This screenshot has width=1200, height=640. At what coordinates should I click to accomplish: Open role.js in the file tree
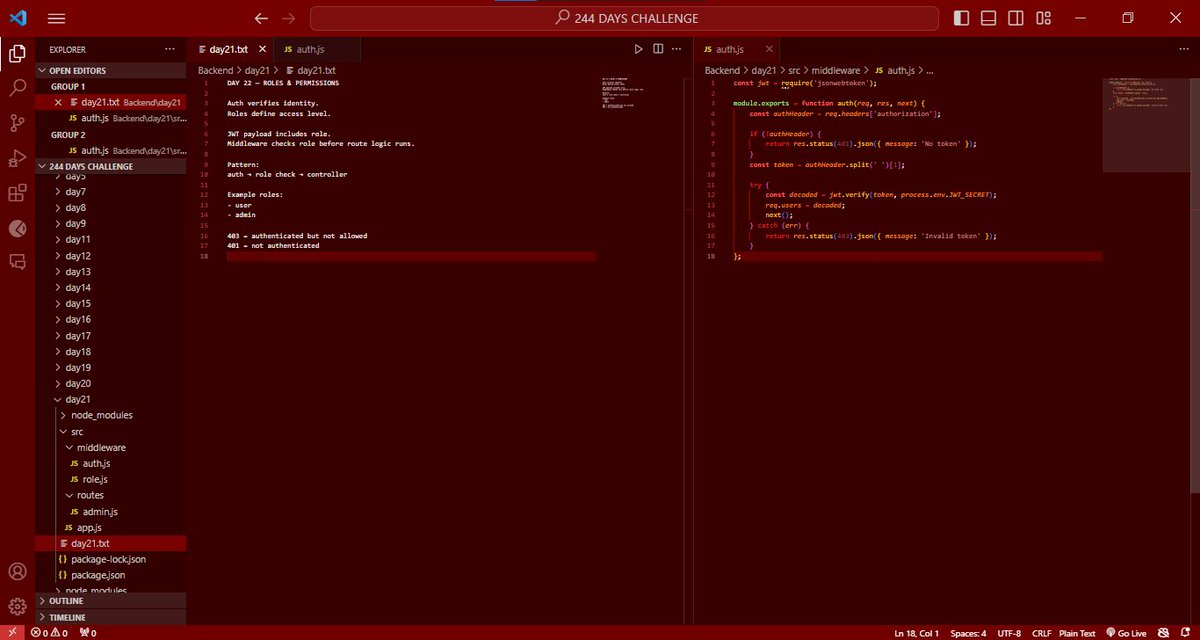tap(111, 479)
